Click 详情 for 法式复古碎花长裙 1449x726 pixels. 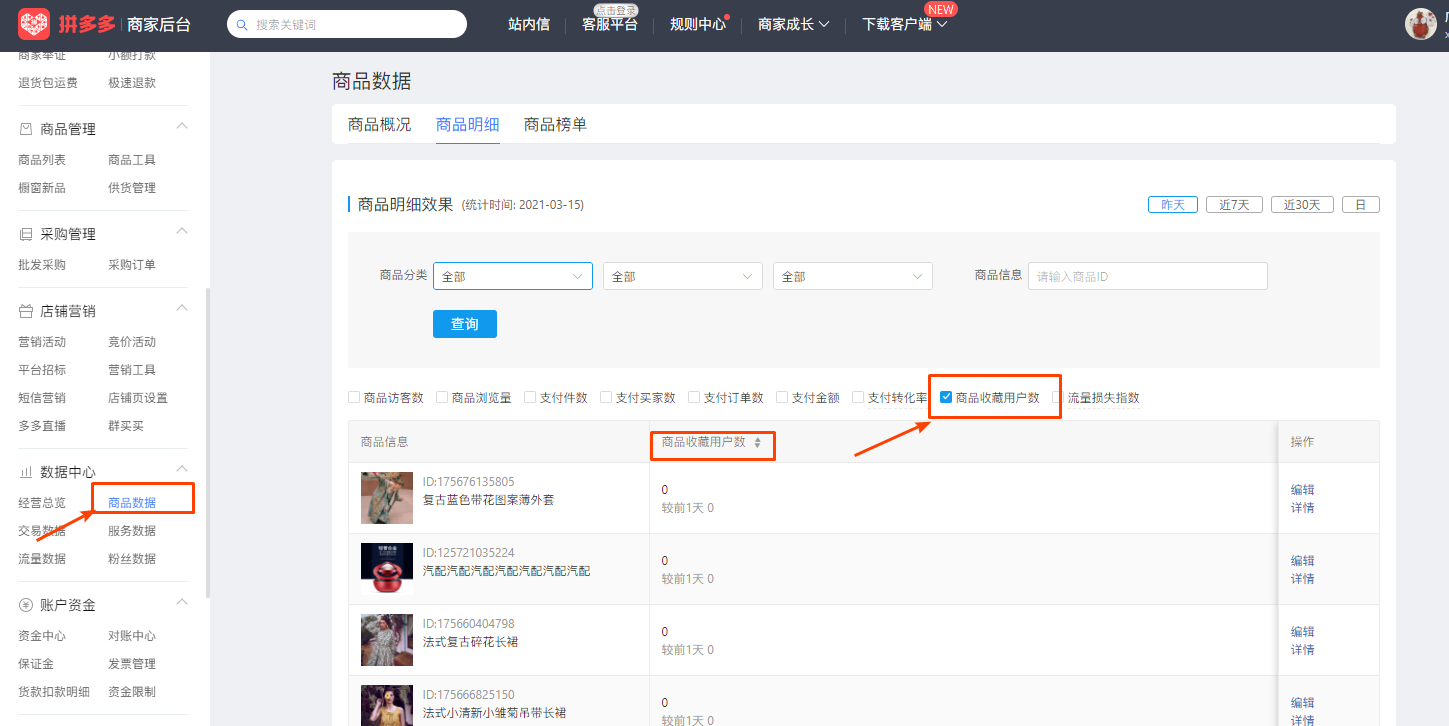pos(1302,650)
